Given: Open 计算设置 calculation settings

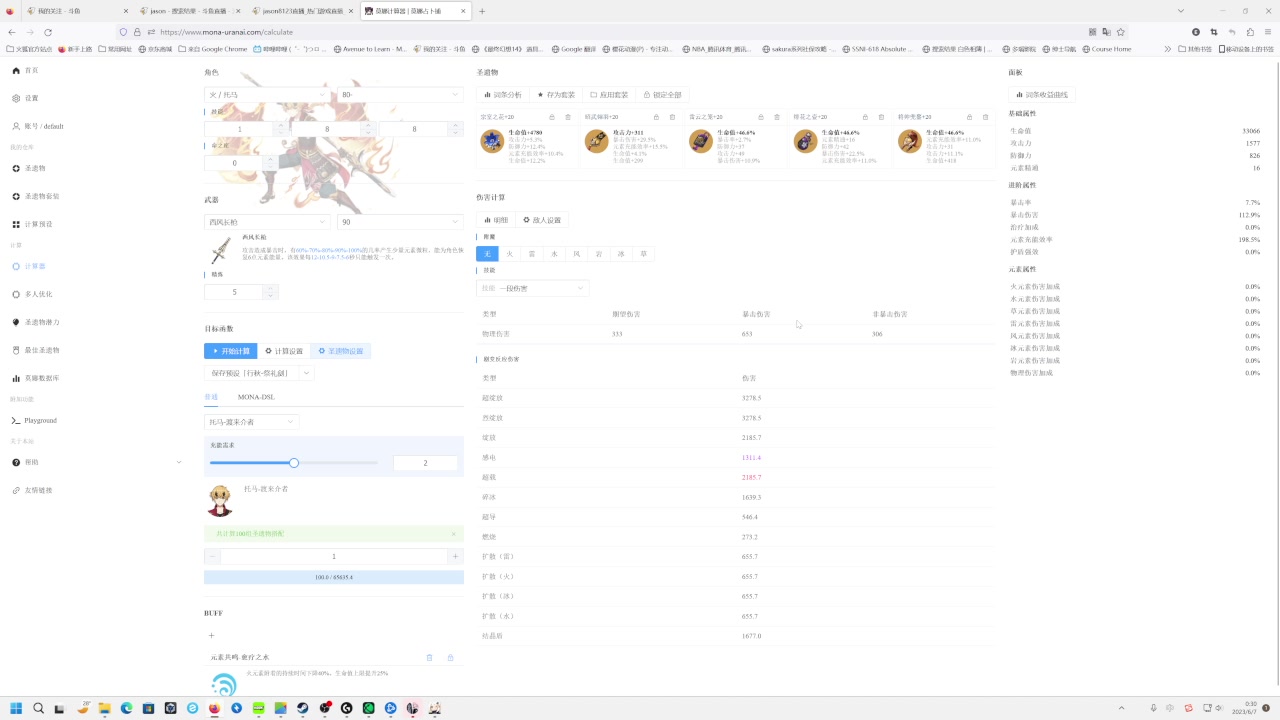Looking at the screenshot, I should pos(284,351).
